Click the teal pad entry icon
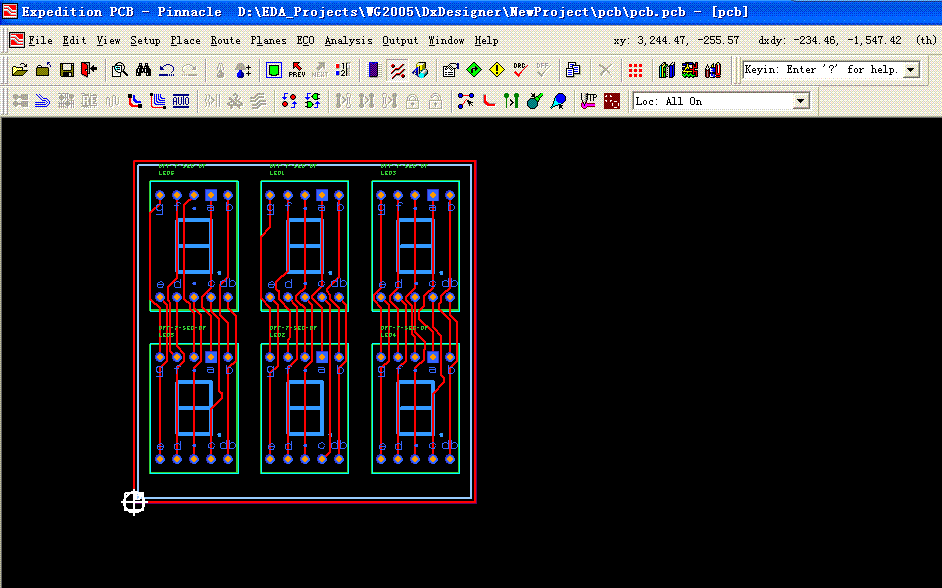This screenshot has height=588, width=942. pyautogui.click(x=535, y=101)
